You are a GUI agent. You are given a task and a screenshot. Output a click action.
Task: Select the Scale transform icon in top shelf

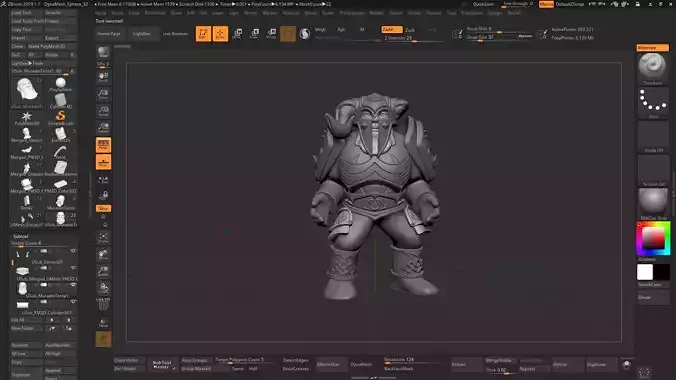click(254, 34)
